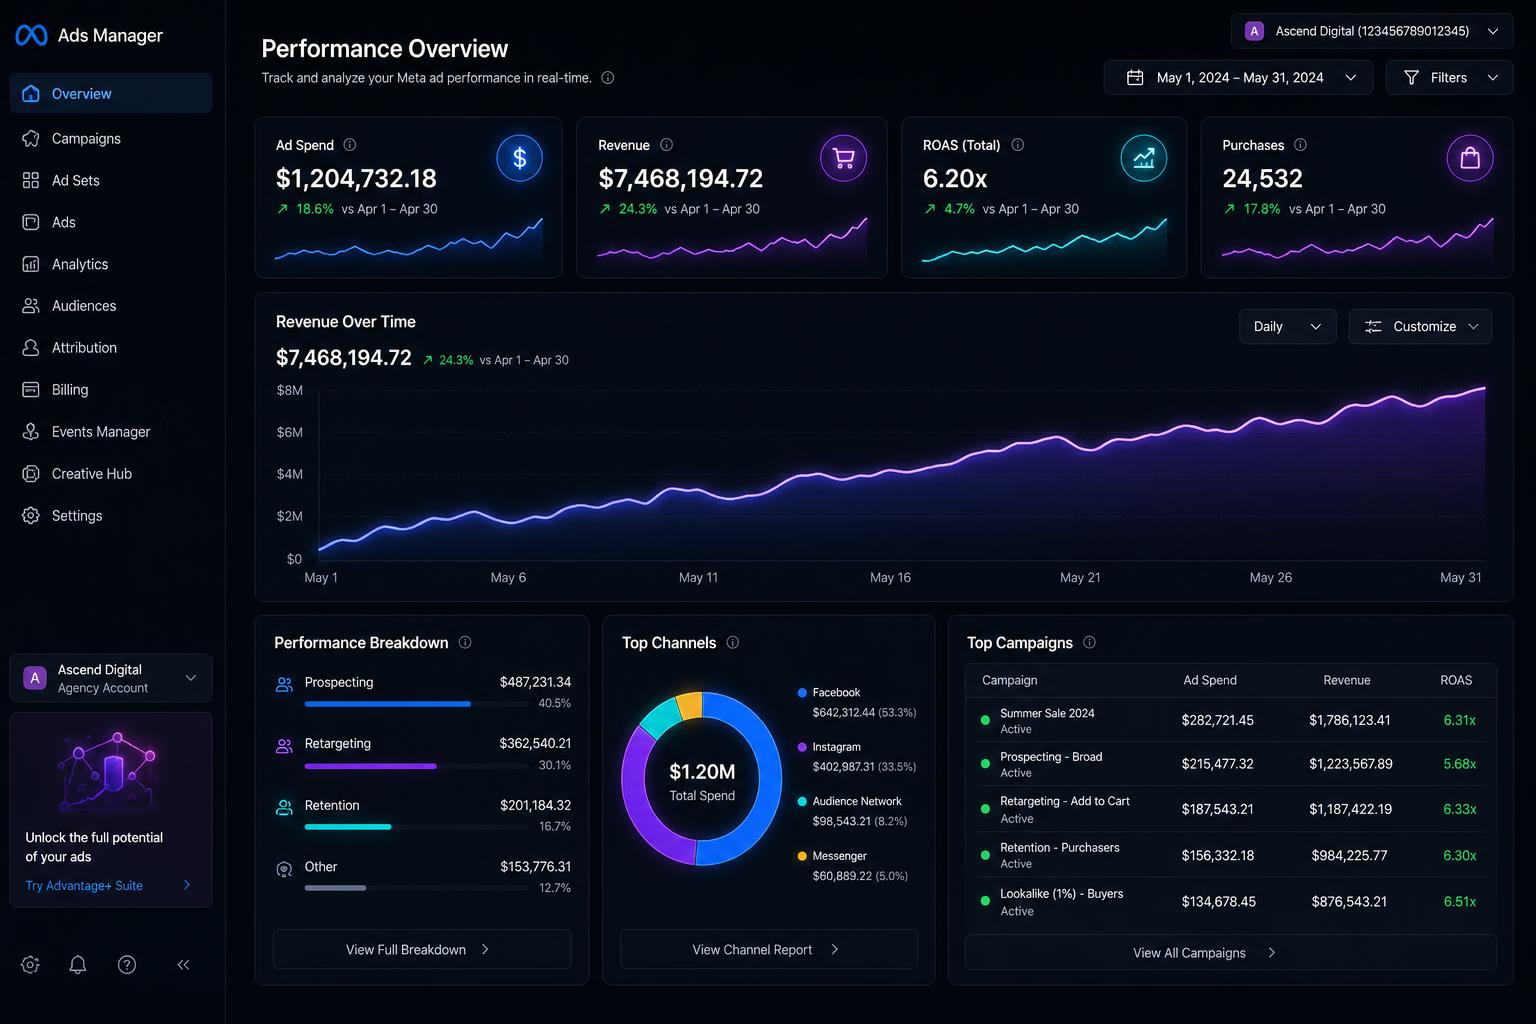The width and height of the screenshot is (1536, 1024).
Task: Click the Creative Hub icon
Action: [31, 474]
